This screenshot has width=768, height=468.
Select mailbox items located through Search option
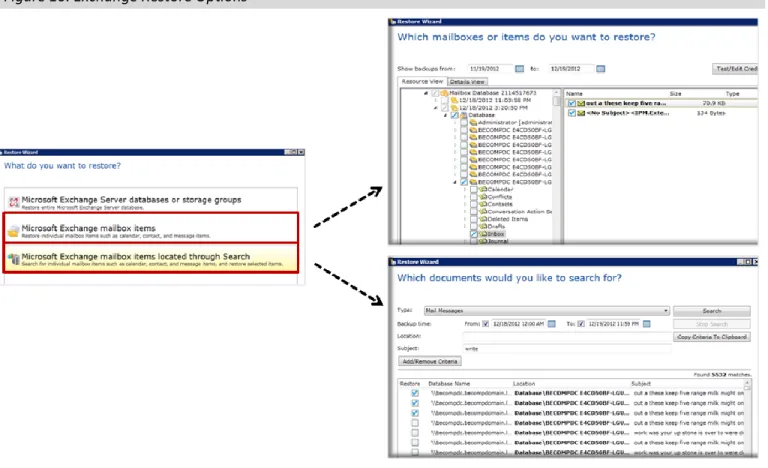151,258
